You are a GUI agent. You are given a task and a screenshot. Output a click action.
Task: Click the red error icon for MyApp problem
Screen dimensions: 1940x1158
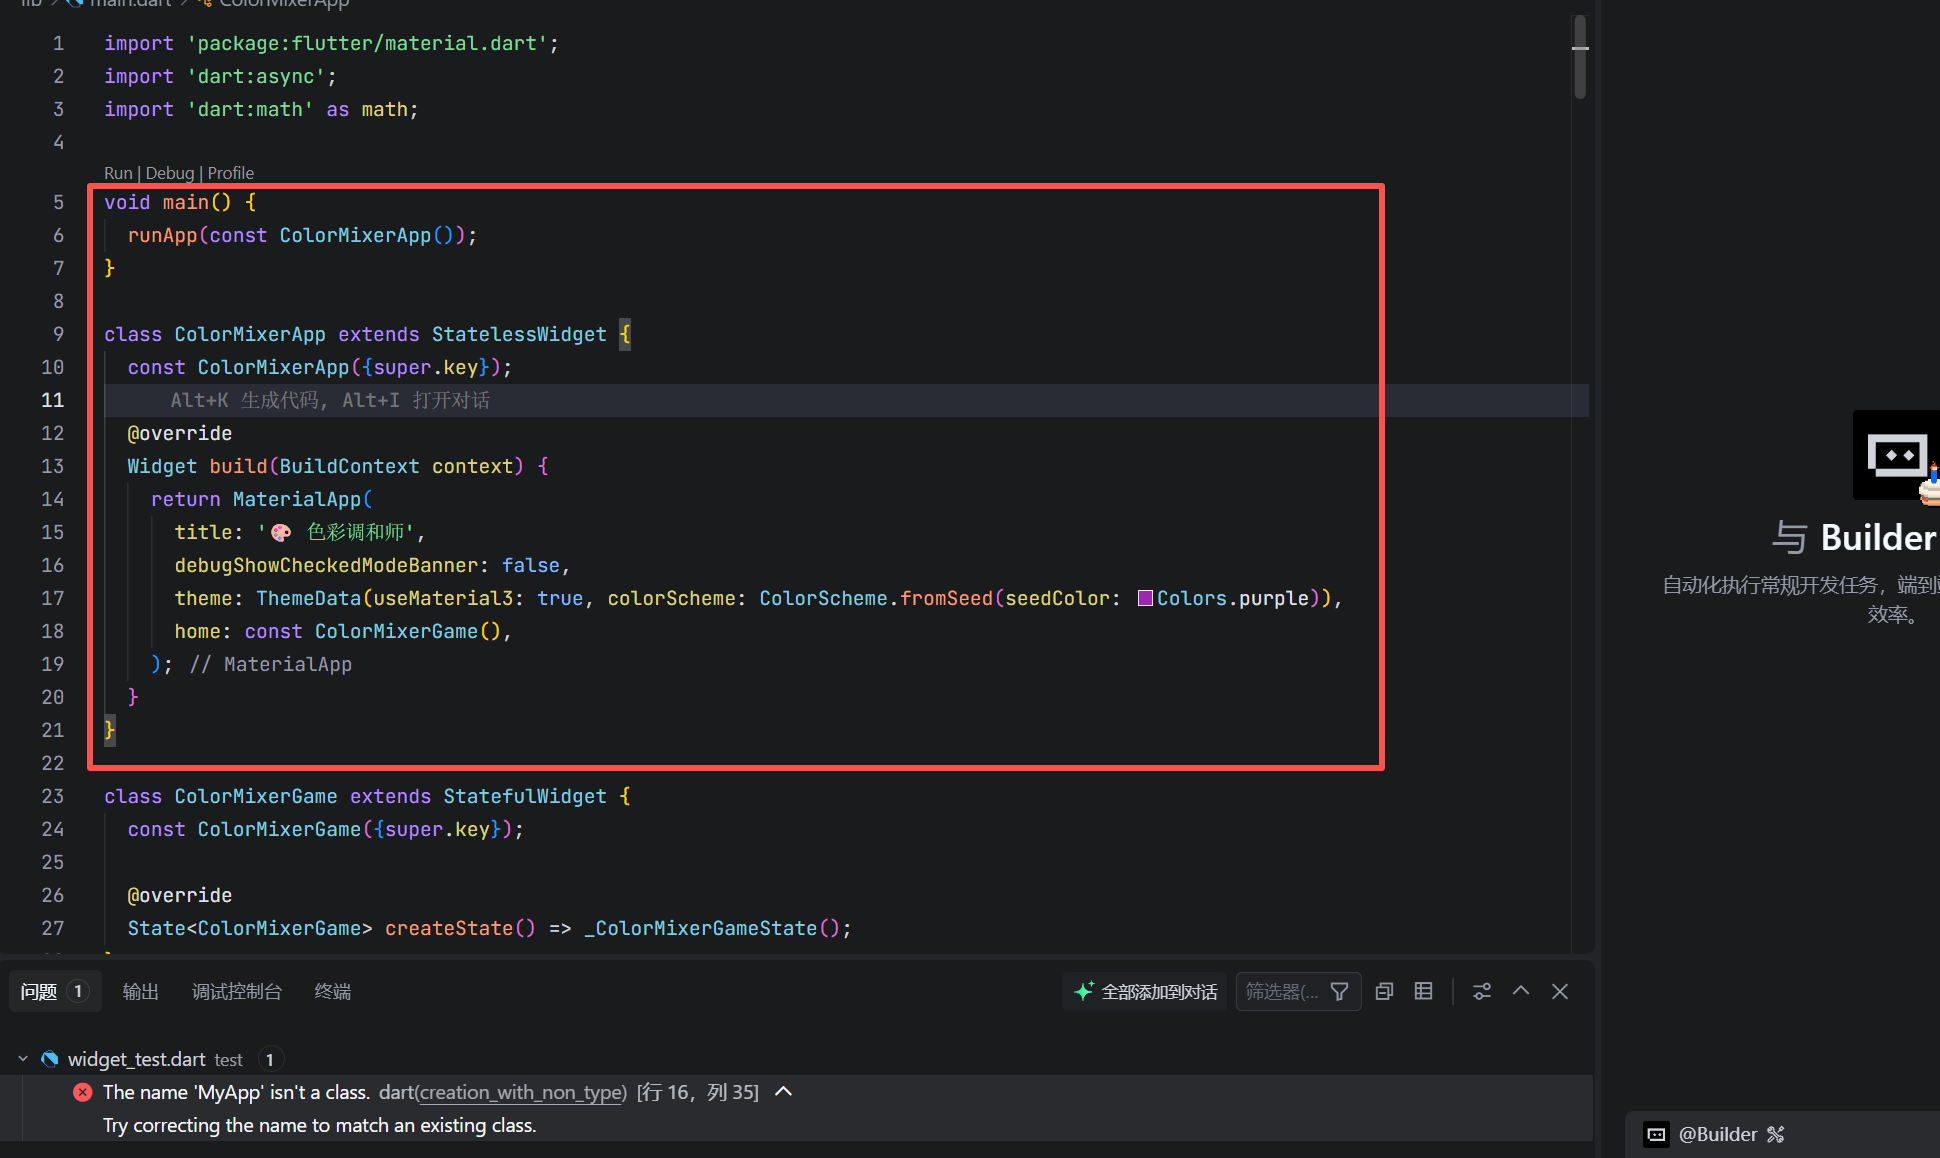pos(83,1092)
